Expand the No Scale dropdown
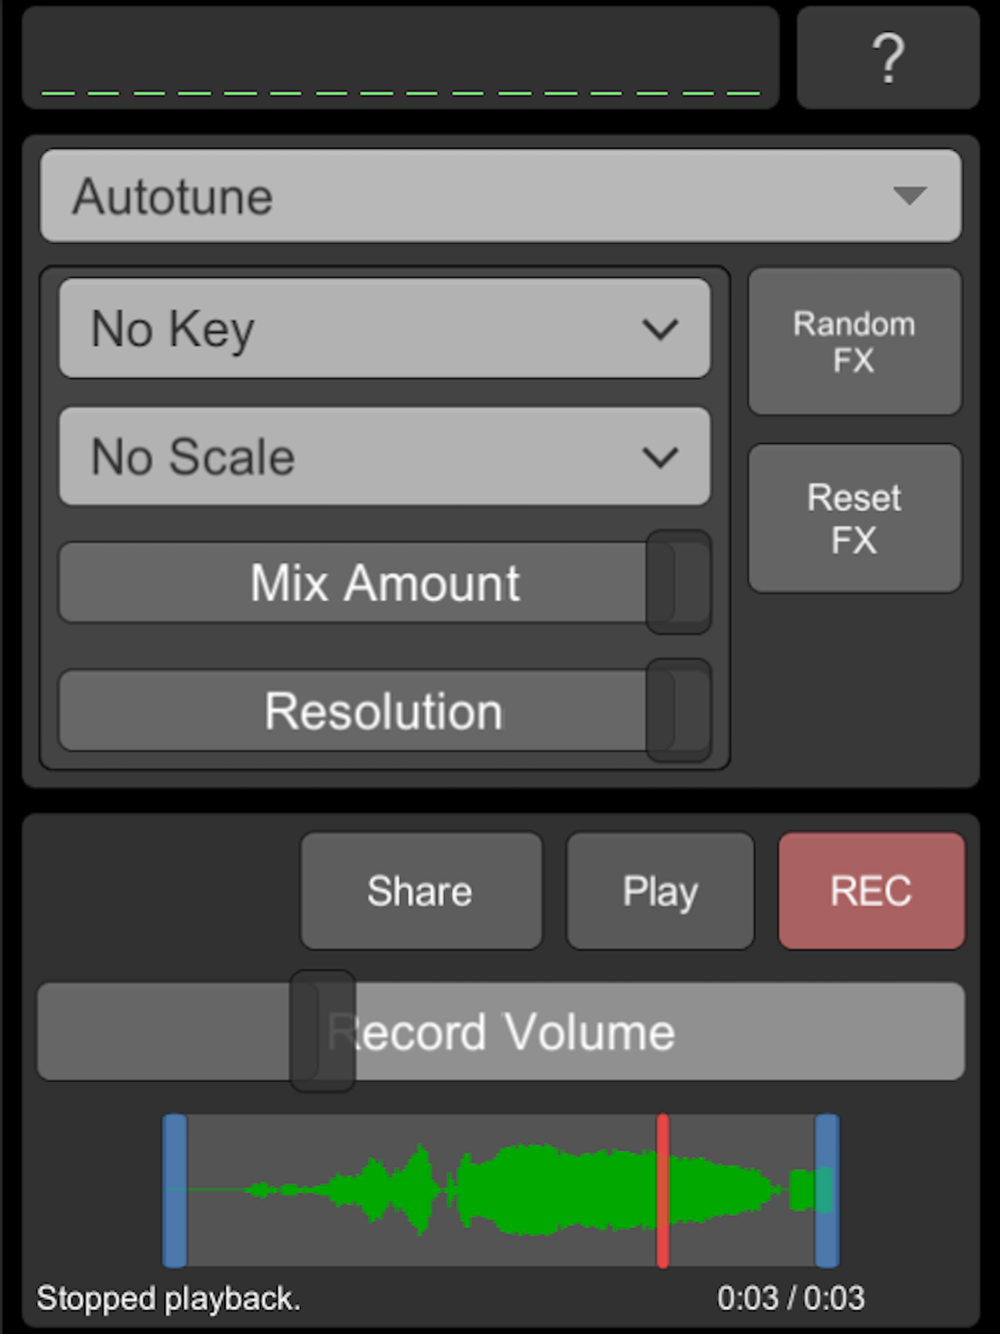 [x=385, y=457]
